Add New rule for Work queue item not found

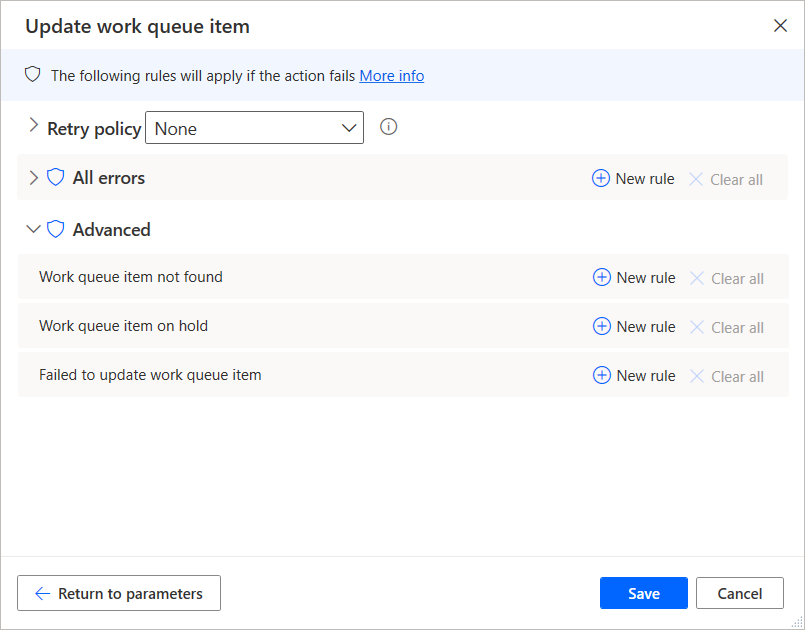pyautogui.click(x=634, y=278)
